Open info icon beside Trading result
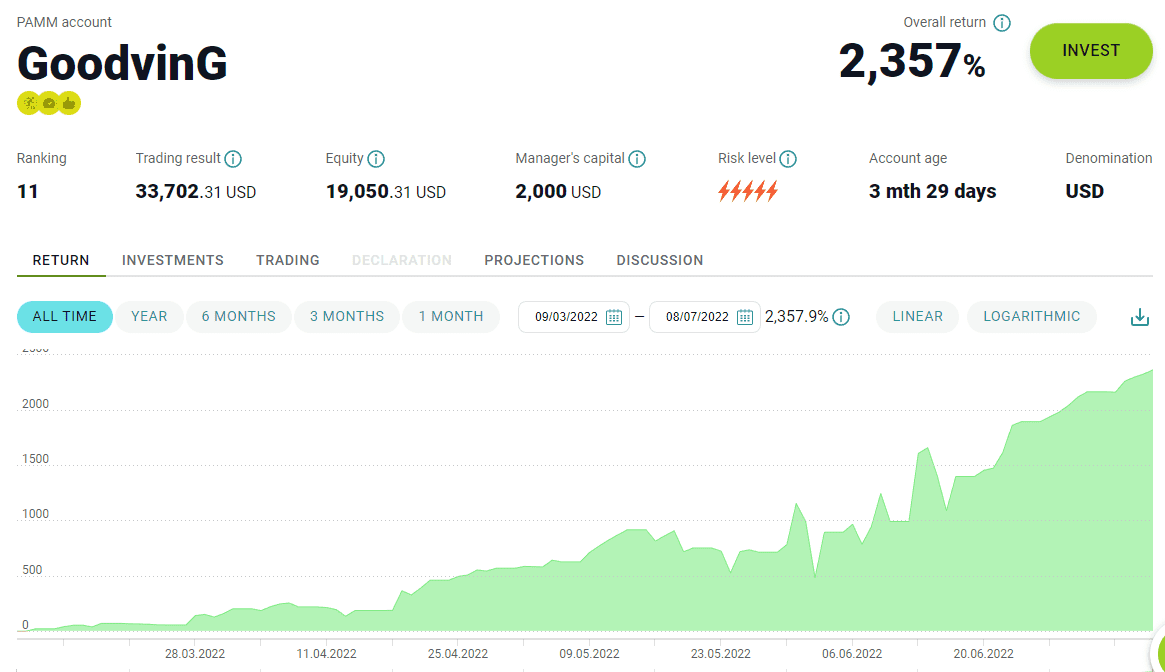Screen dimensions: 1165x672 point(233,159)
